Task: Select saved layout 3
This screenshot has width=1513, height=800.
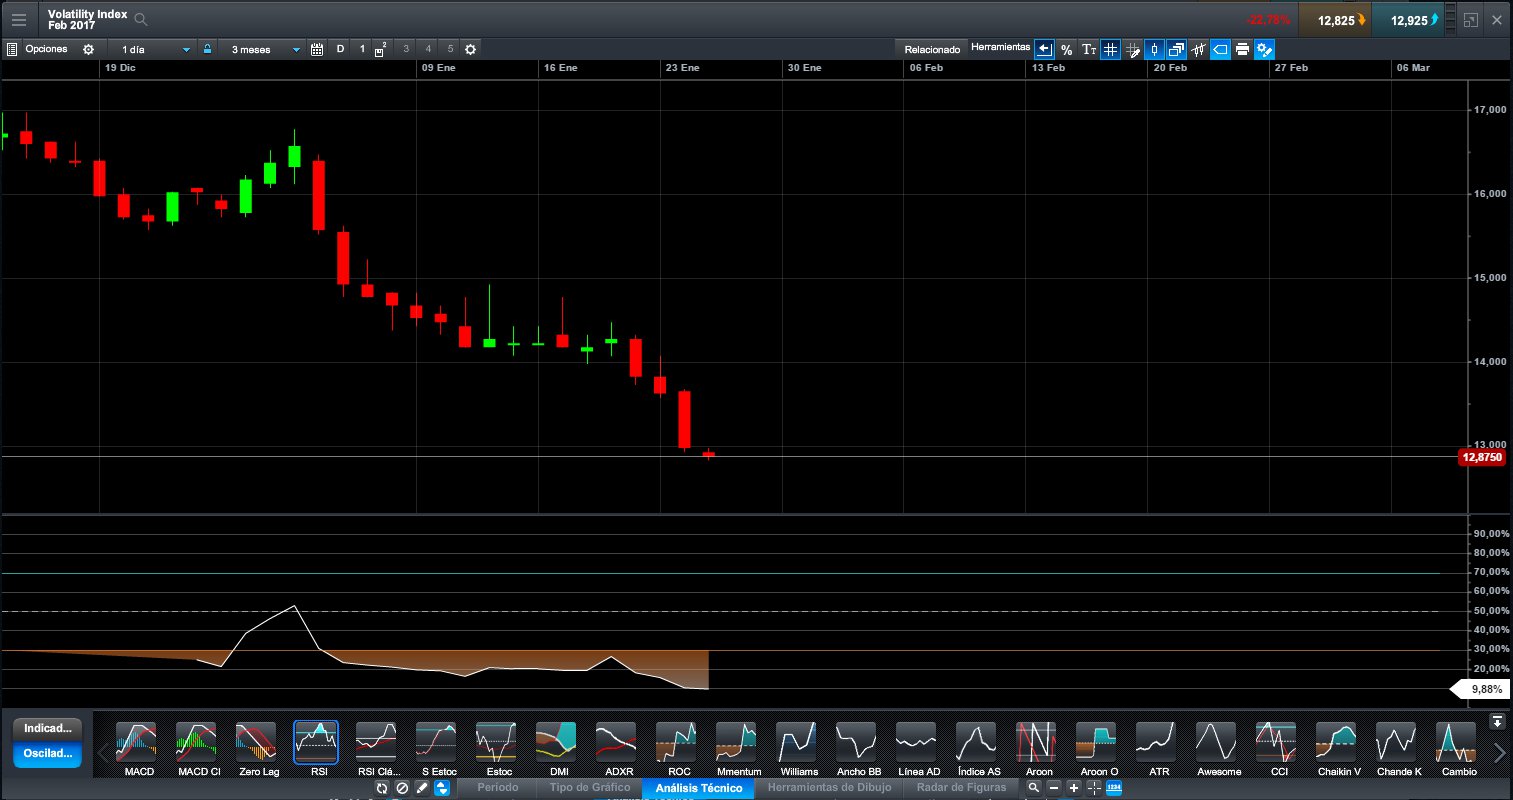Action: [406, 49]
